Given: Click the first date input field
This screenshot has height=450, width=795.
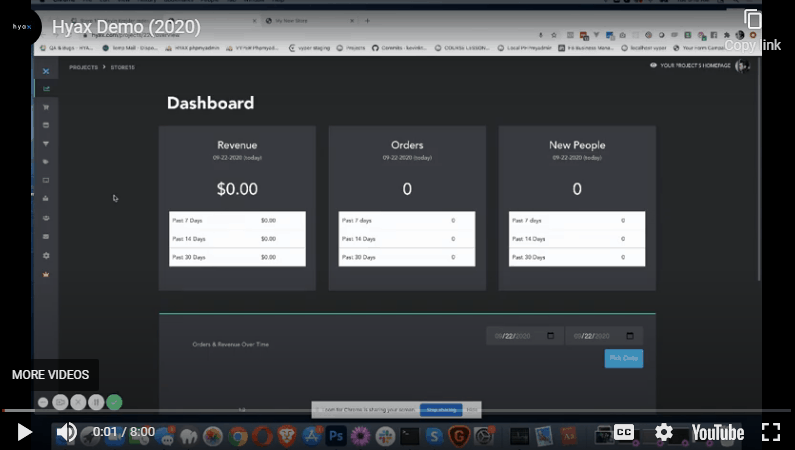Looking at the screenshot, I should 524,335.
